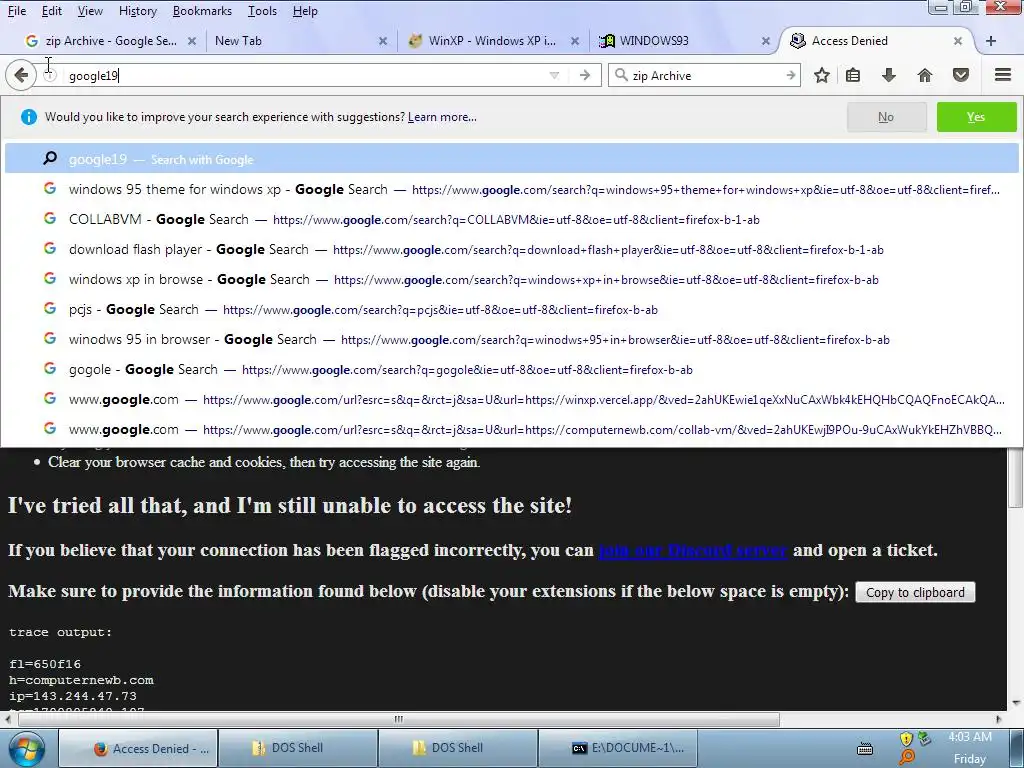The width and height of the screenshot is (1024, 768).
Task: Select the 'download flash player' suggestion
Action: 511,249
